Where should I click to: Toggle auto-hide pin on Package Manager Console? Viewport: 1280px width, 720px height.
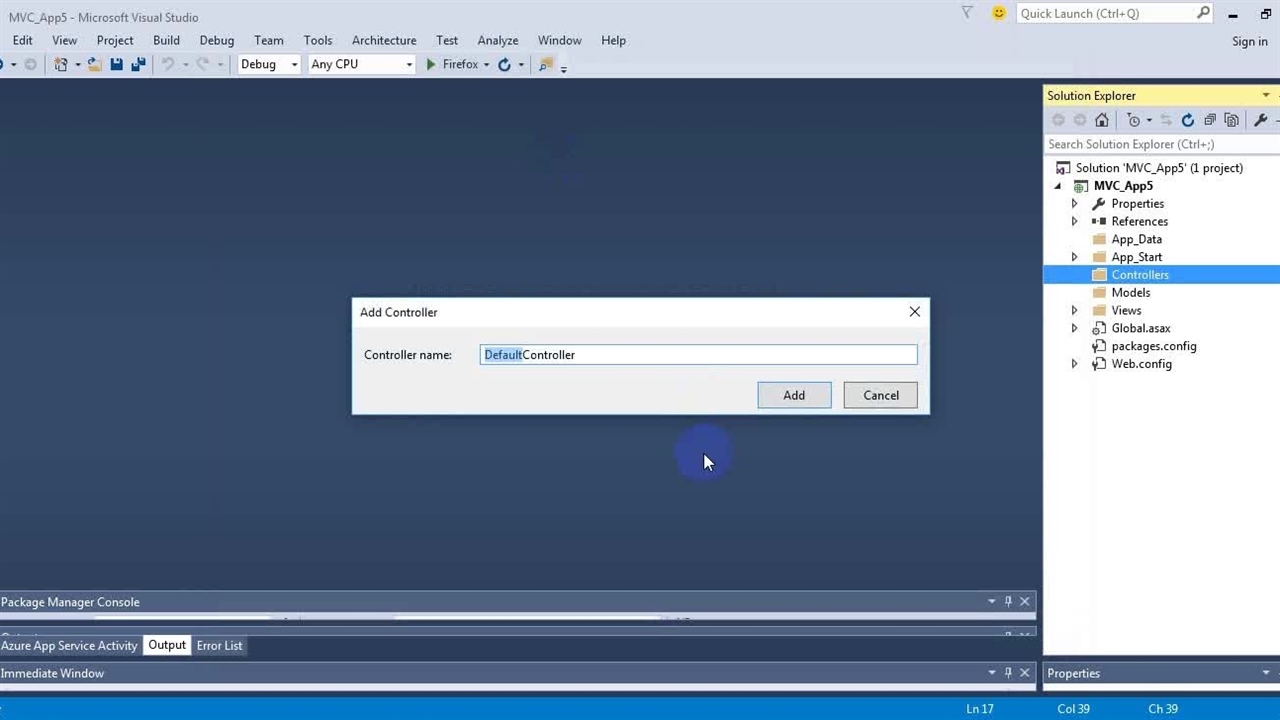pos(1008,602)
